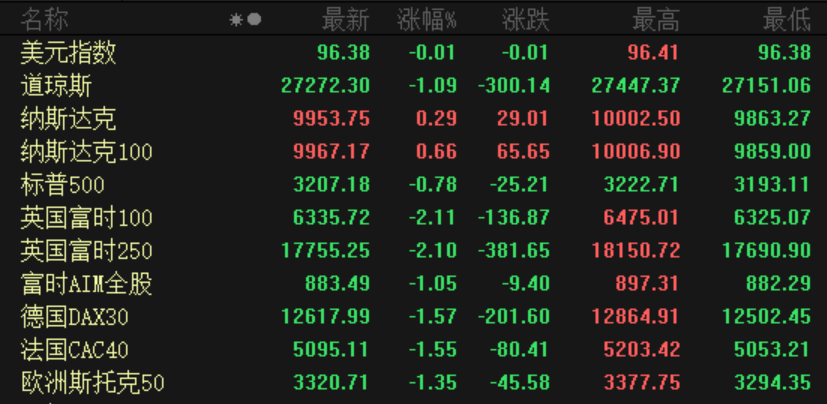Click low value 27151.06 for 道琼斯
This screenshot has width=827, height=404.
[766, 85]
